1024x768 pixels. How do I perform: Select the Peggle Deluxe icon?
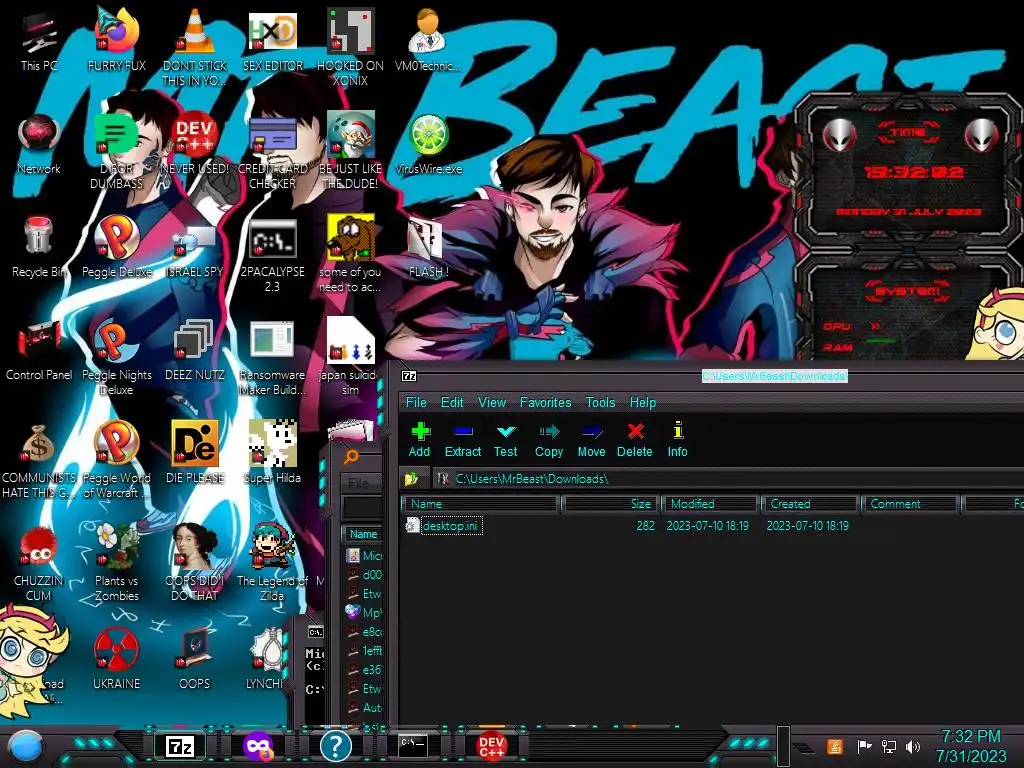click(117, 247)
